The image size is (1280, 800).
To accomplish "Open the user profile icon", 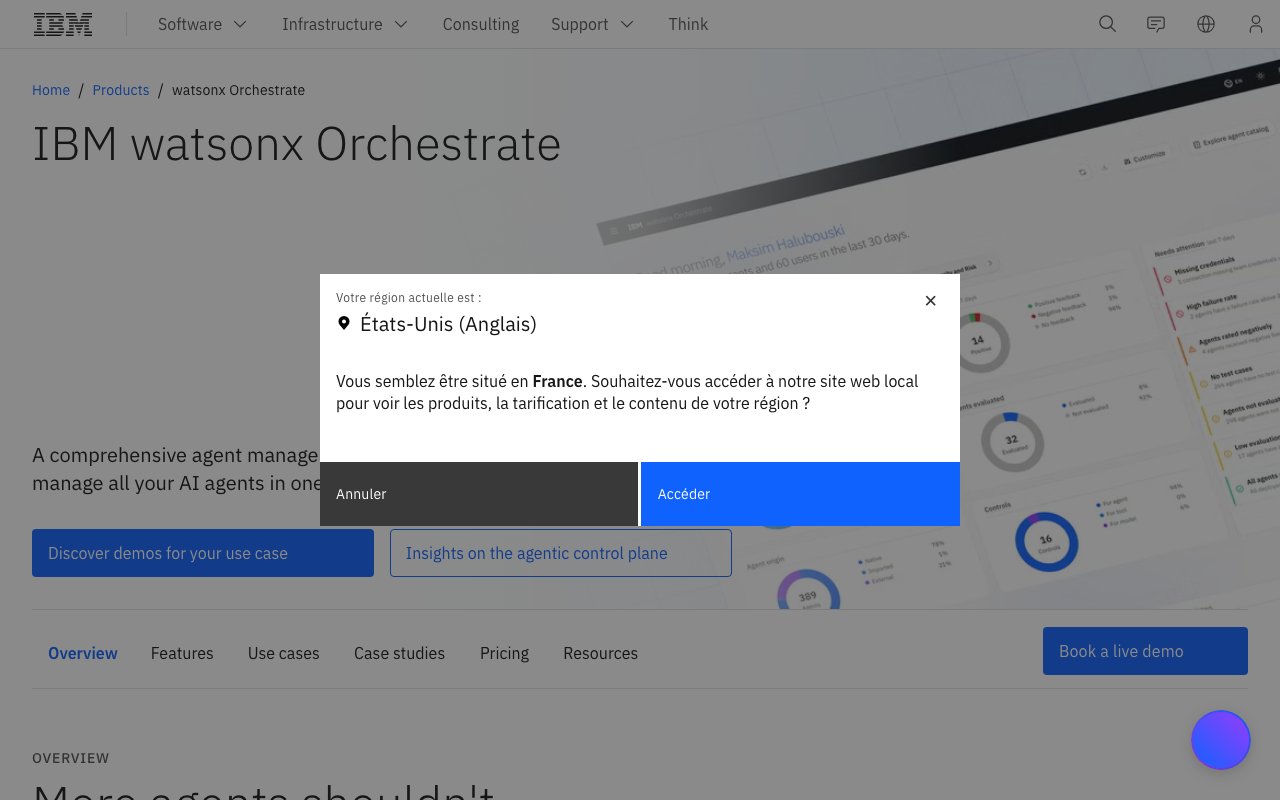I will click(x=1256, y=24).
